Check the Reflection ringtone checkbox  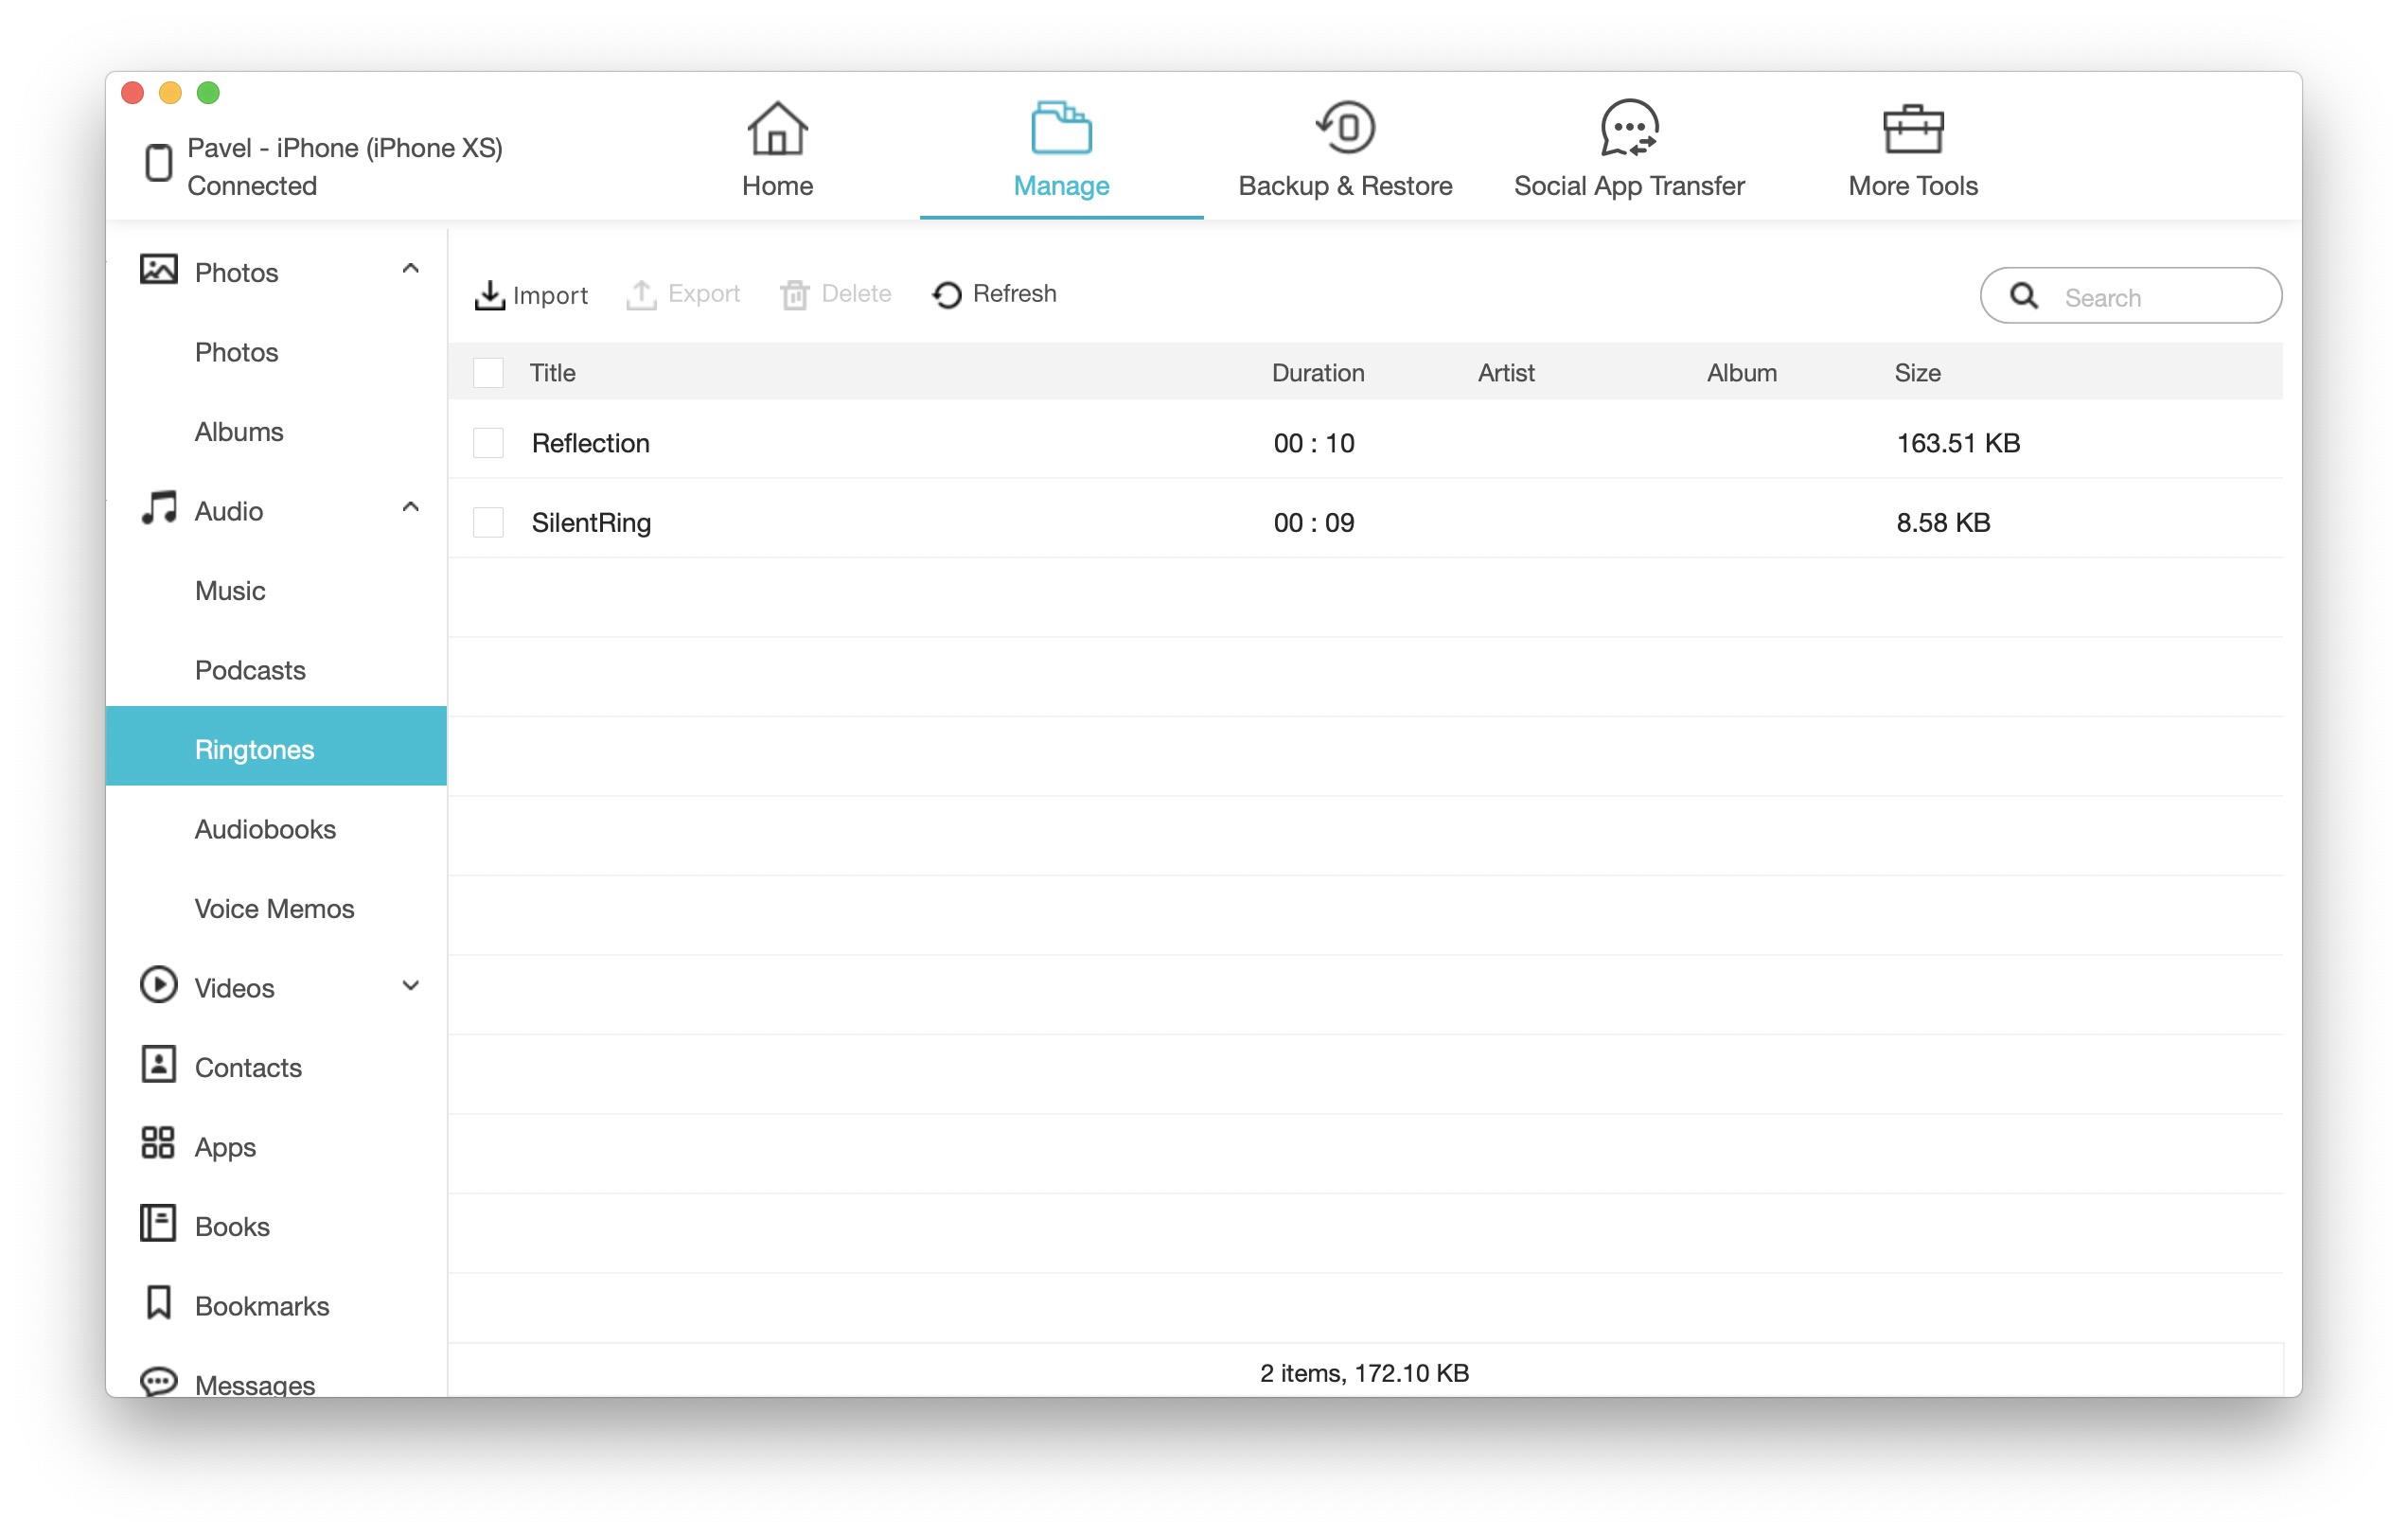(x=488, y=443)
